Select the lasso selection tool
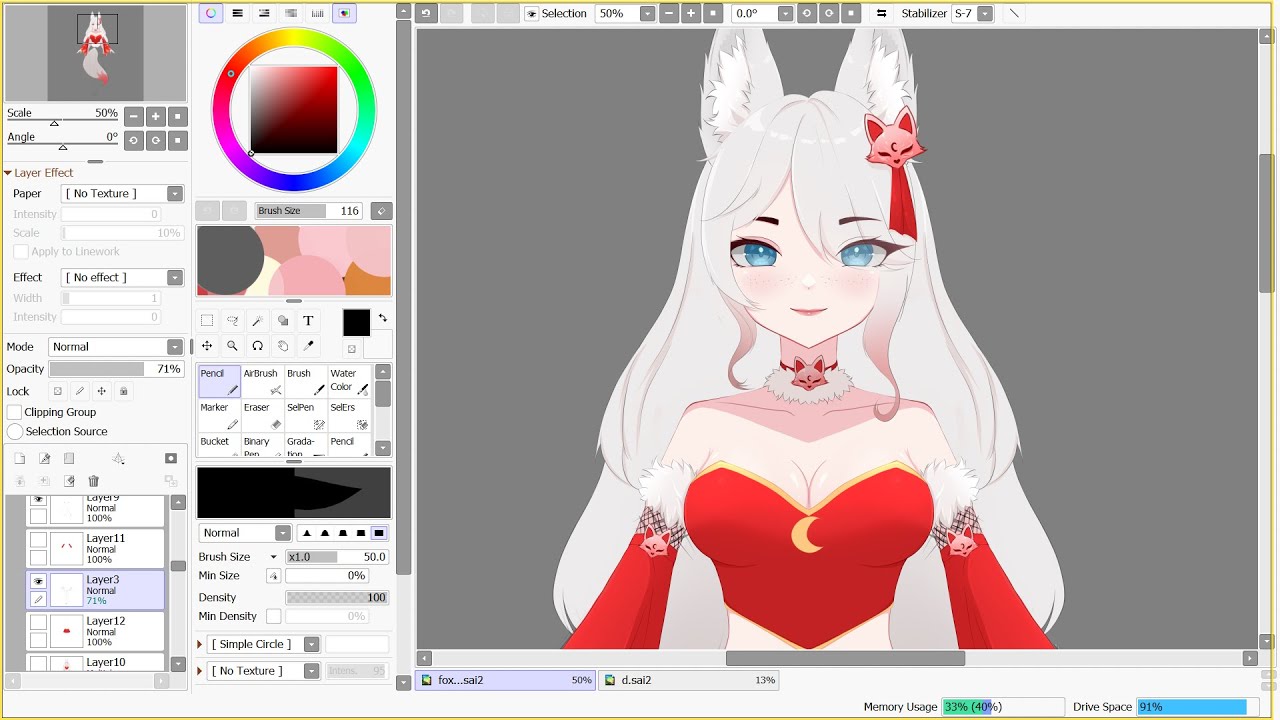This screenshot has height=720, width=1280. (x=232, y=321)
